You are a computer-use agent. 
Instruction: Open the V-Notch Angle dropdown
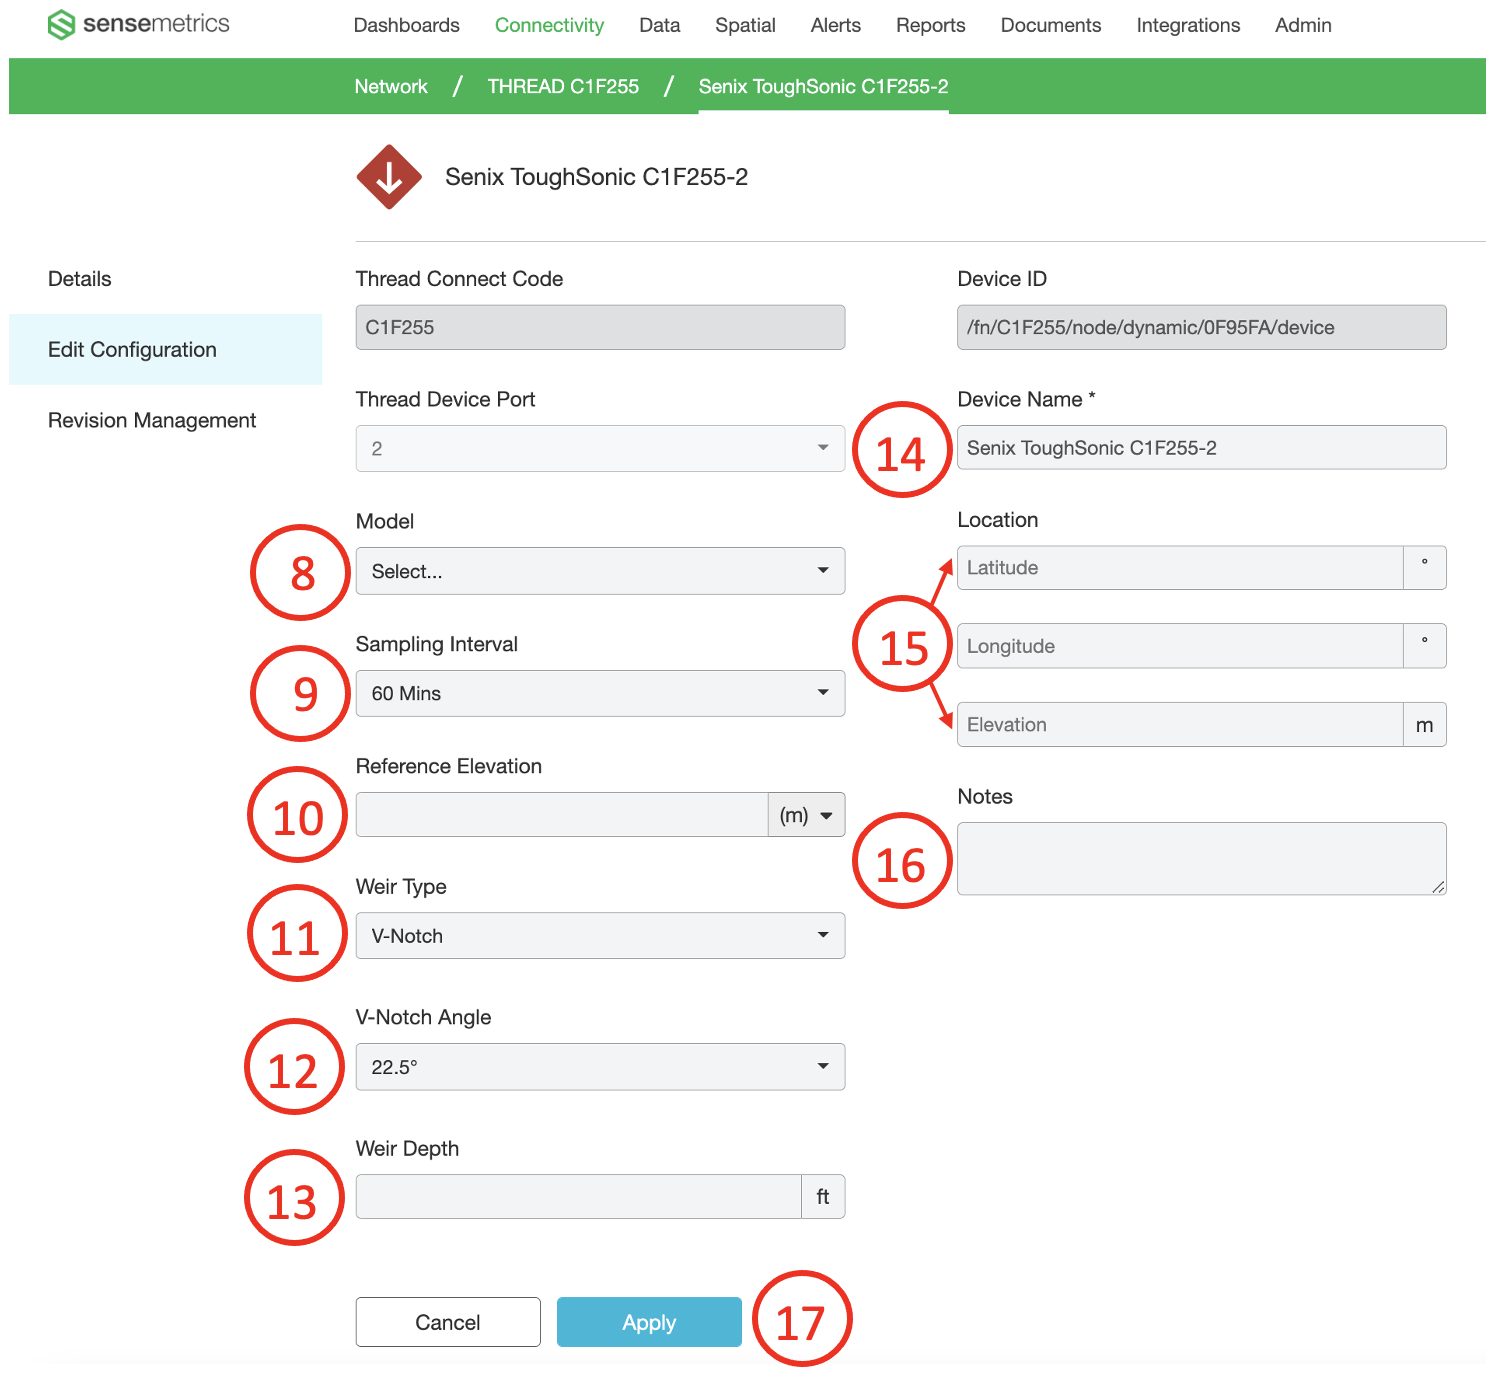click(600, 1067)
